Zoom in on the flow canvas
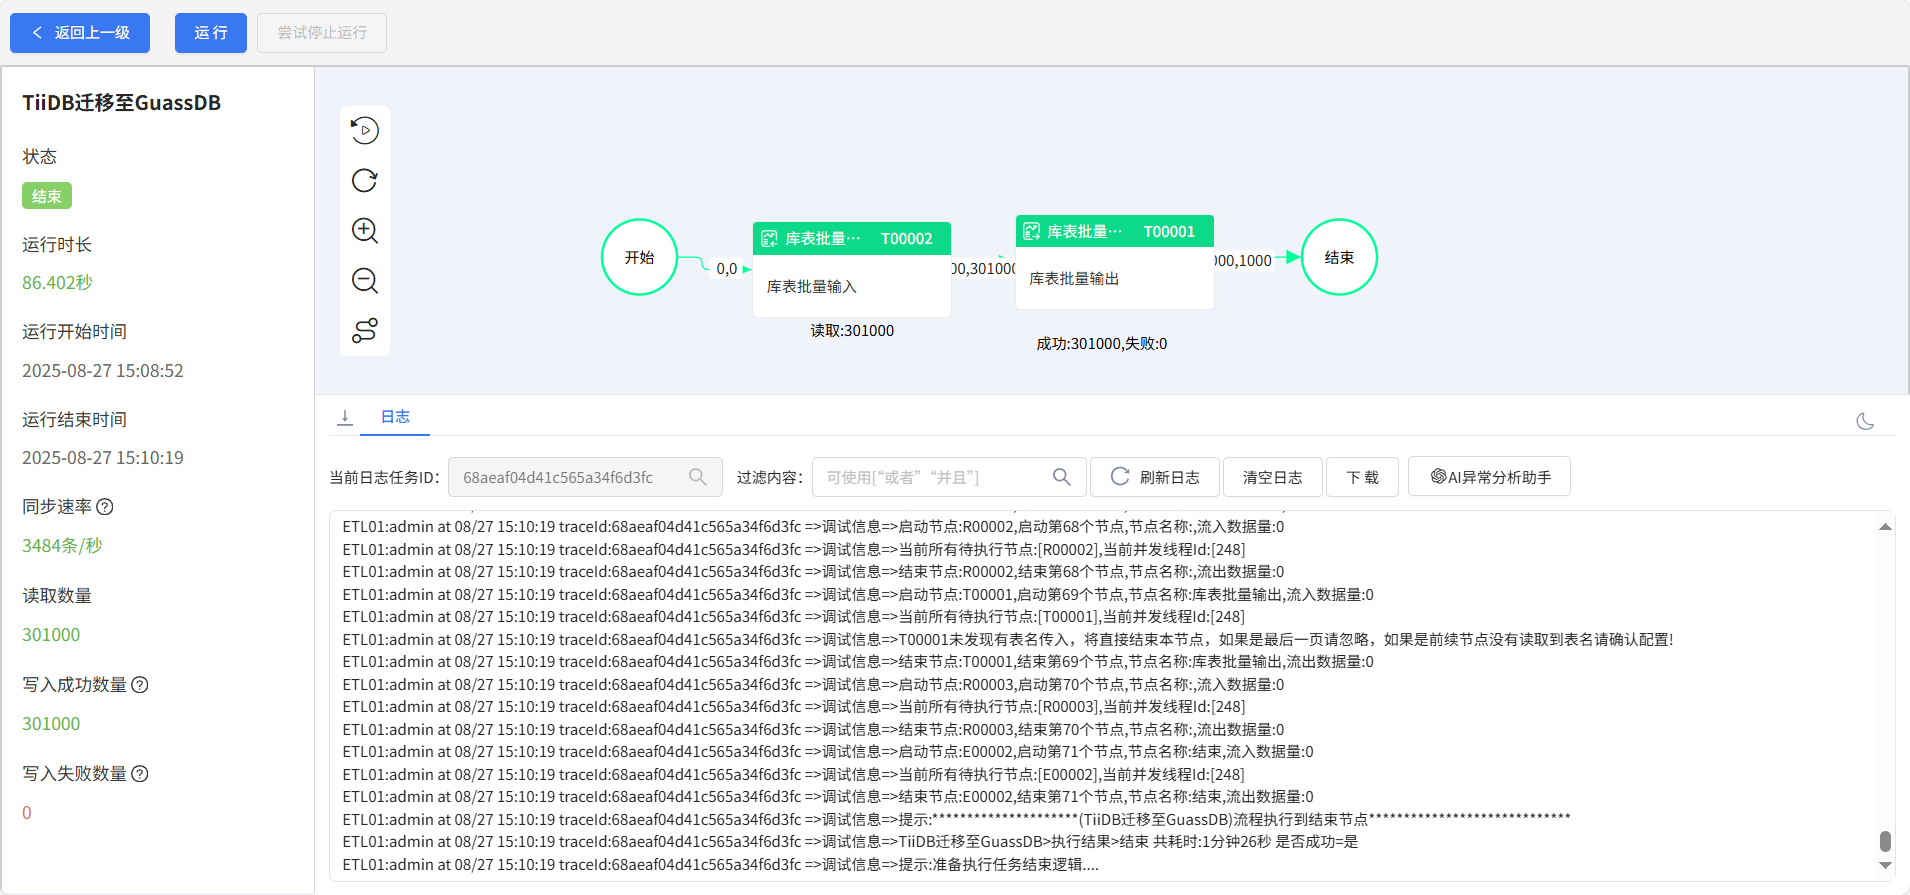 pos(365,231)
